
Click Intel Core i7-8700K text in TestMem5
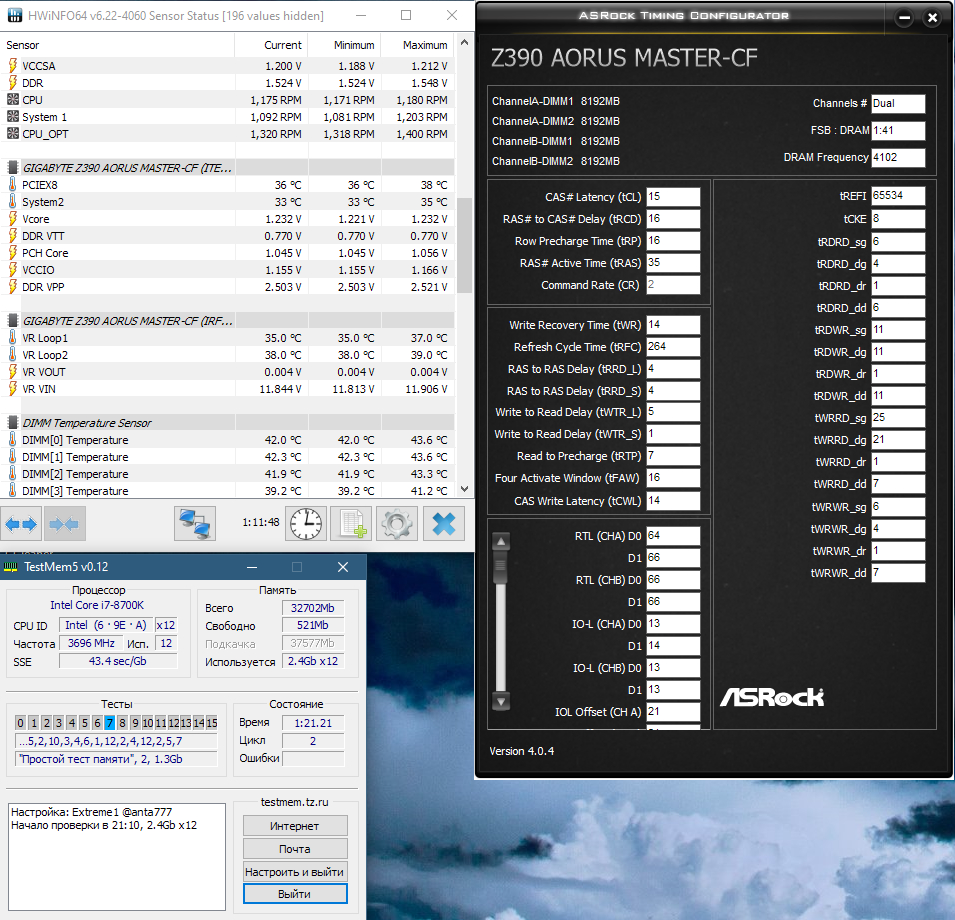97,605
